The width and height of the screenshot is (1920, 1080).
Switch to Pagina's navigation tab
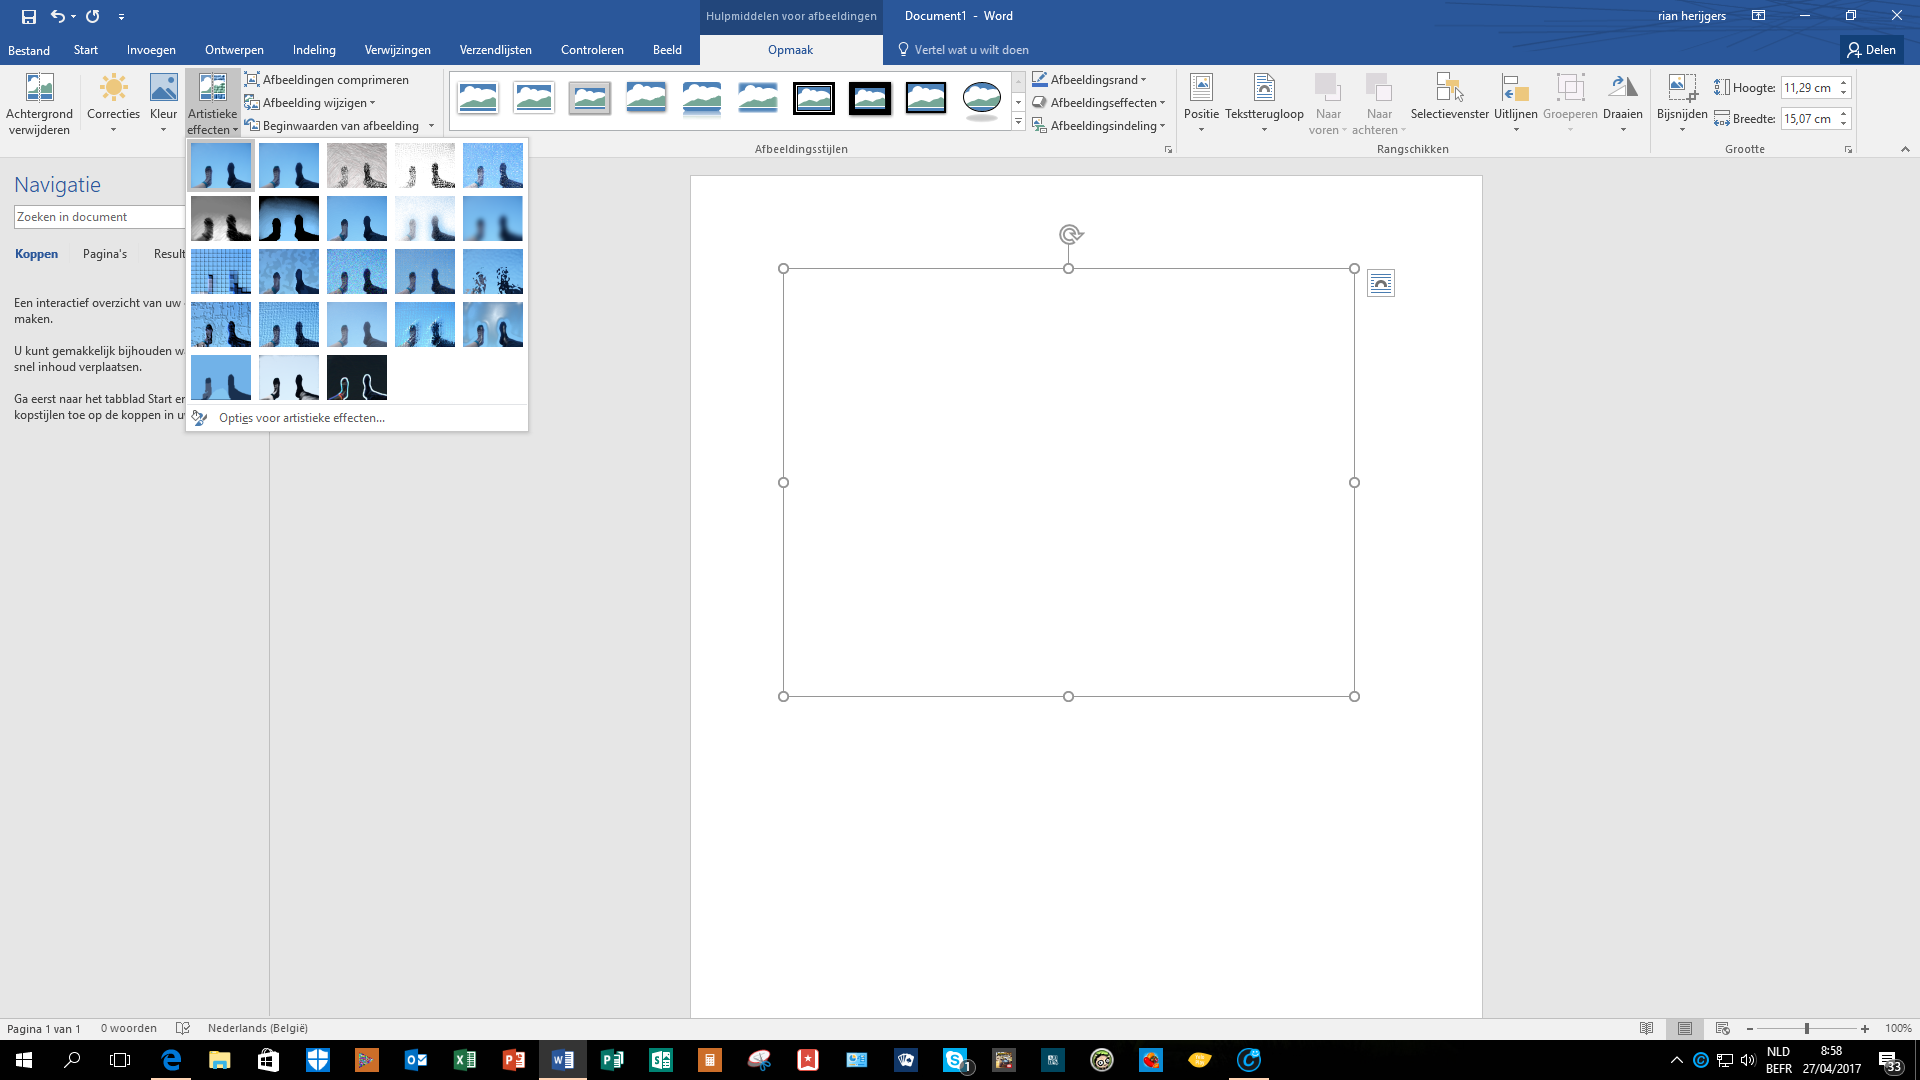105,254
